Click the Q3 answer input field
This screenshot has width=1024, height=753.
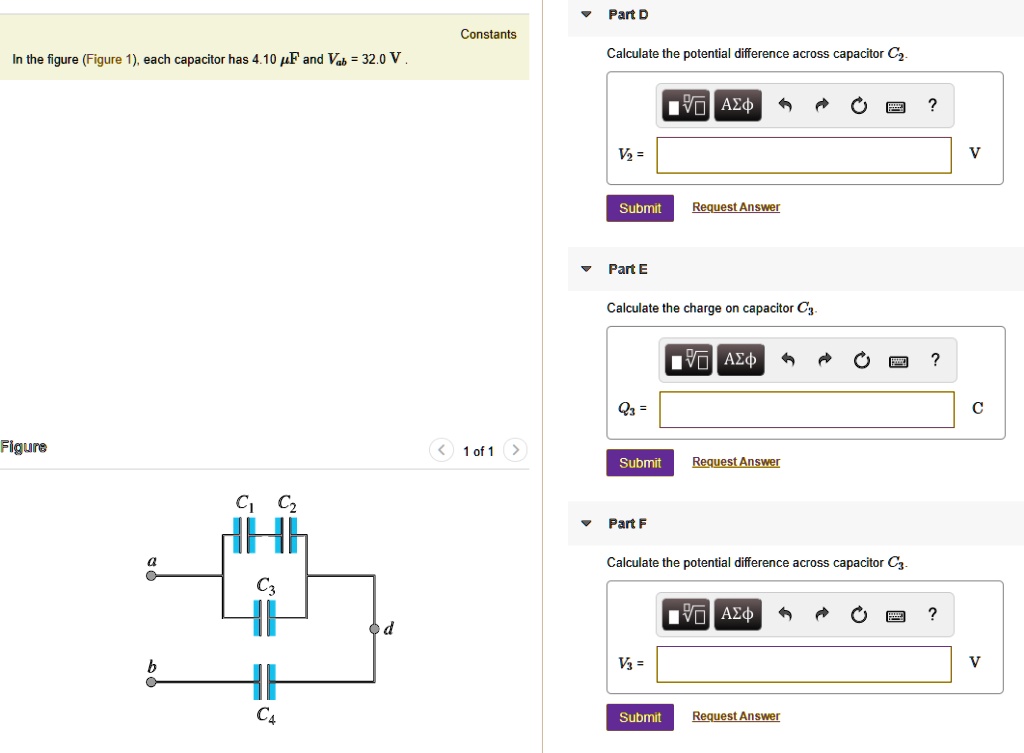click(806, 409)
